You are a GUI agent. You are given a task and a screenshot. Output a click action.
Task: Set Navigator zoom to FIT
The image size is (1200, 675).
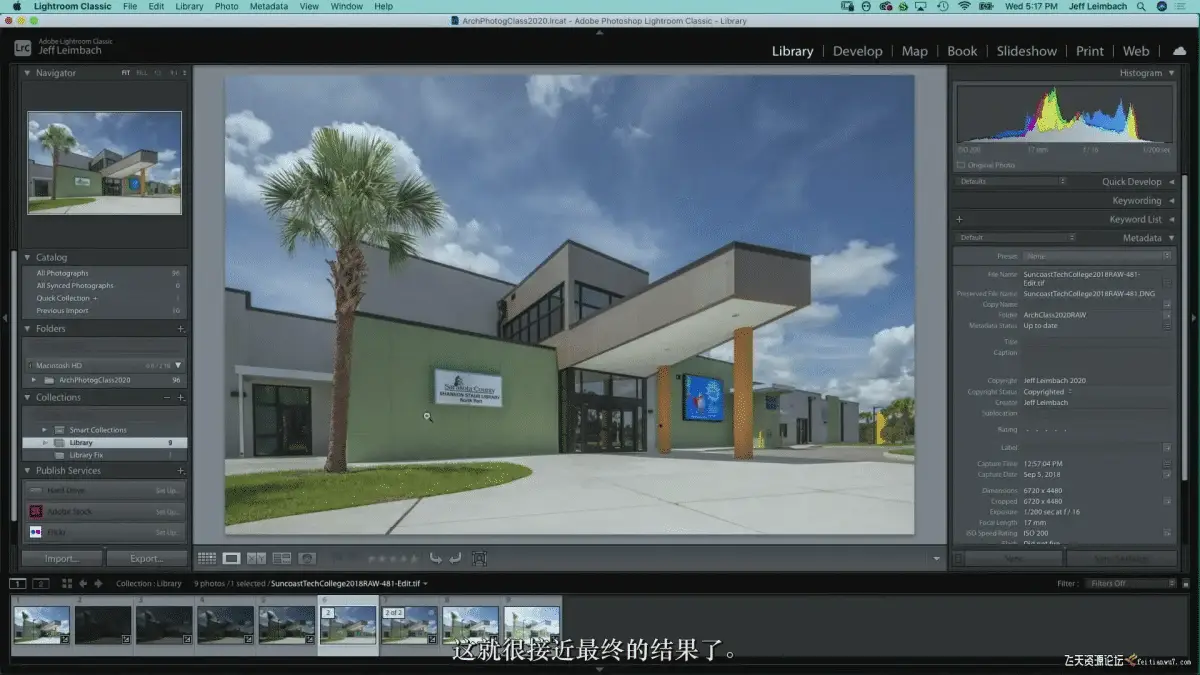pyautogui.click(x=126, y=73)
